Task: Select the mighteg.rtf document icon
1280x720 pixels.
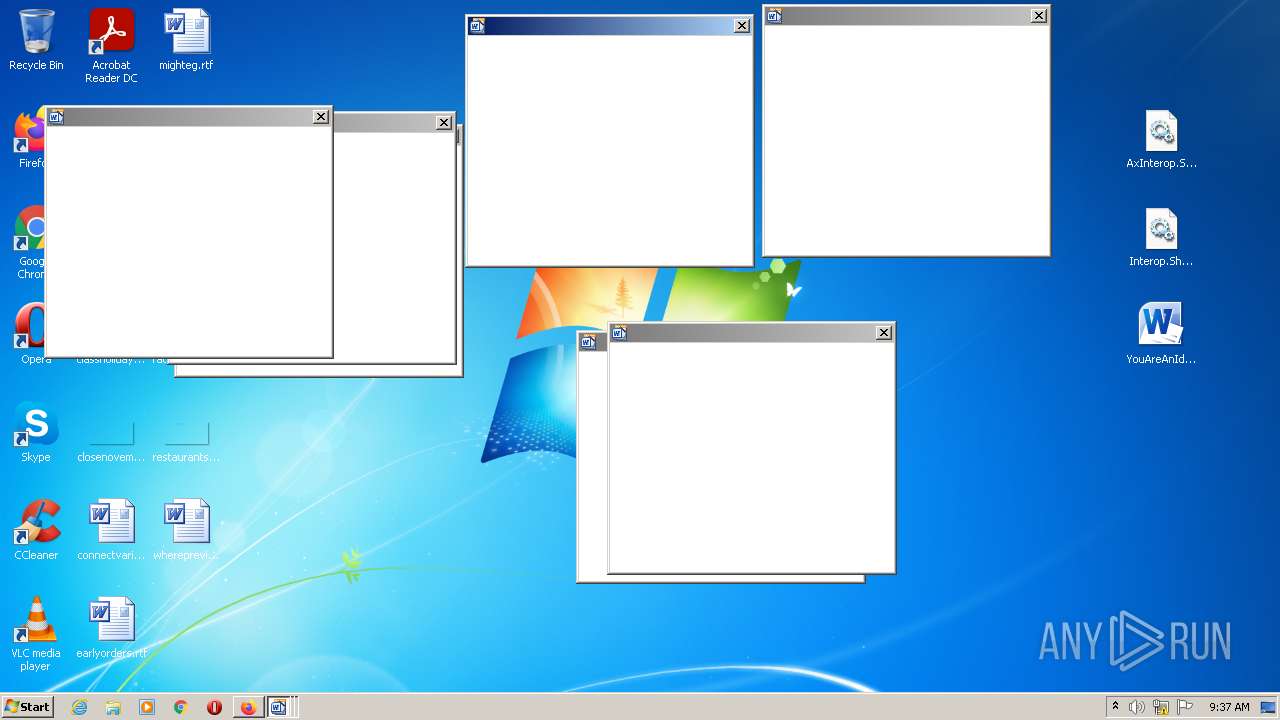Action: [x=186, y=40]
